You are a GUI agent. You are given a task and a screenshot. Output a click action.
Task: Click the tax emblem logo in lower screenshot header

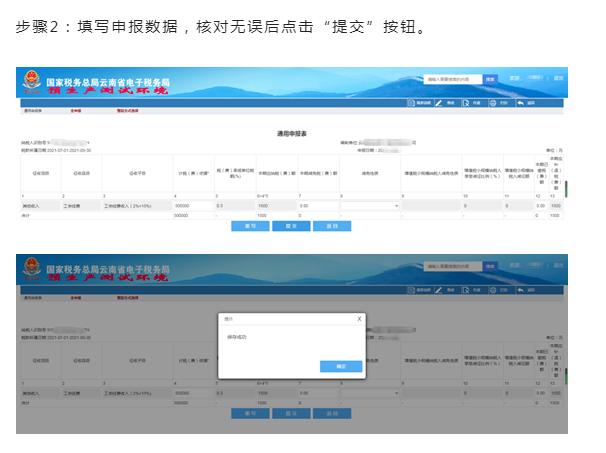[x=32, y=269]
